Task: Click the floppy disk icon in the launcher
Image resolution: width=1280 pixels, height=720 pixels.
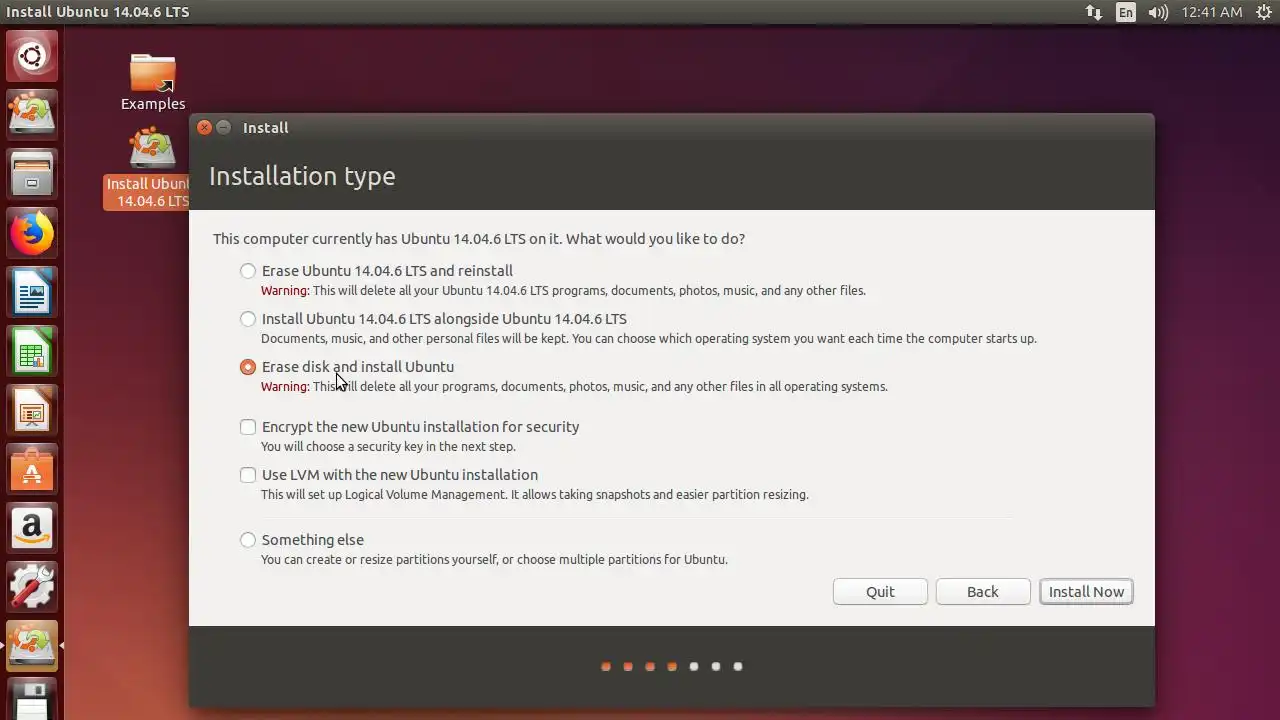Action: pos(32,700)
